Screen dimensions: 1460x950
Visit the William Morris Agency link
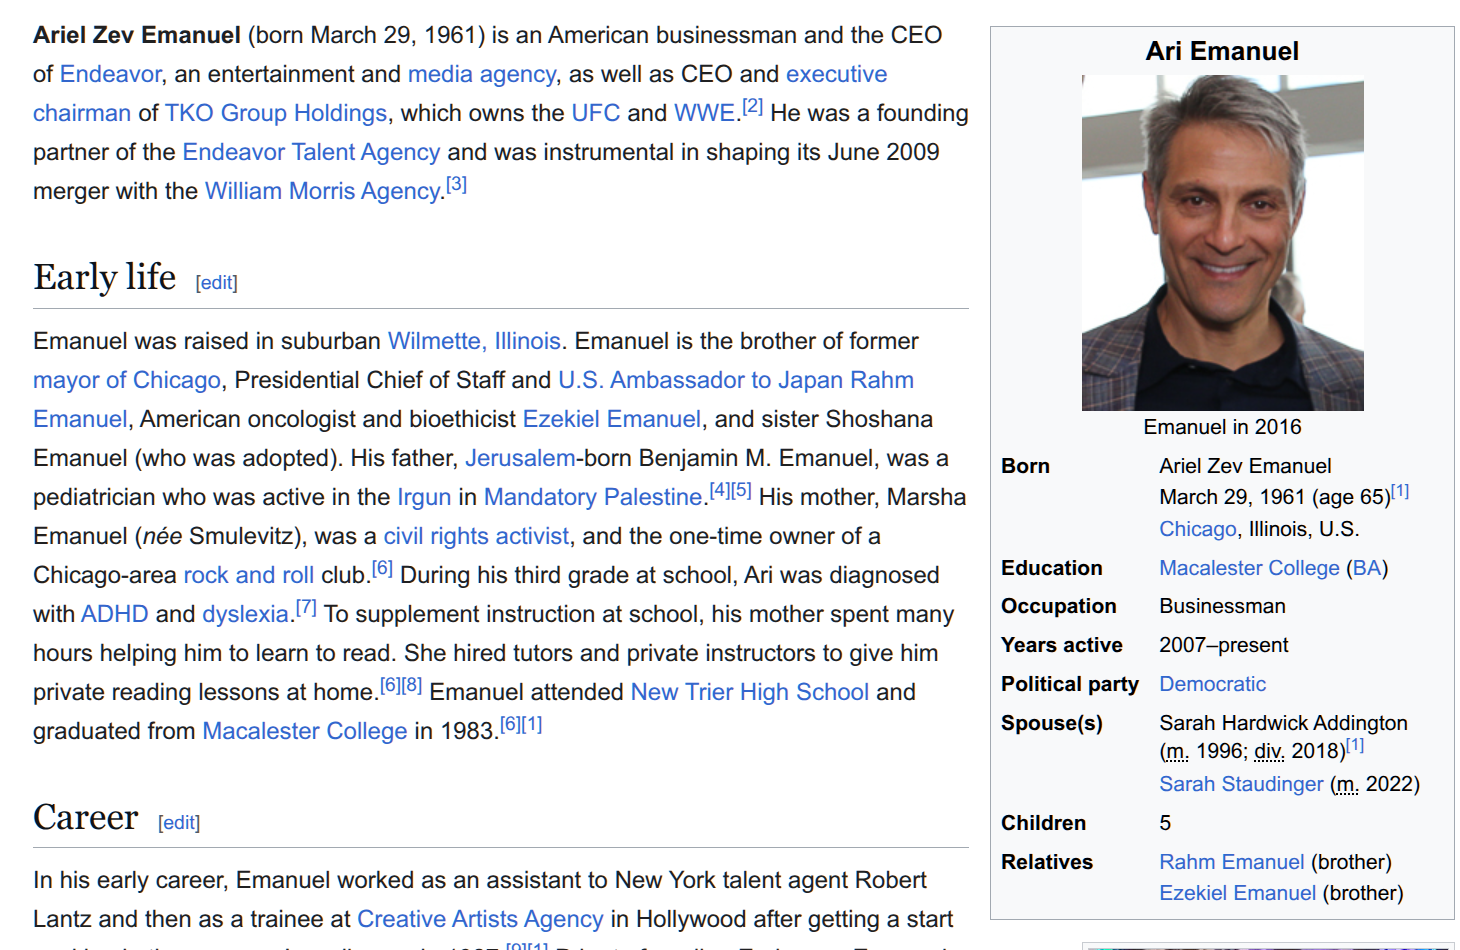pos(323,191)
